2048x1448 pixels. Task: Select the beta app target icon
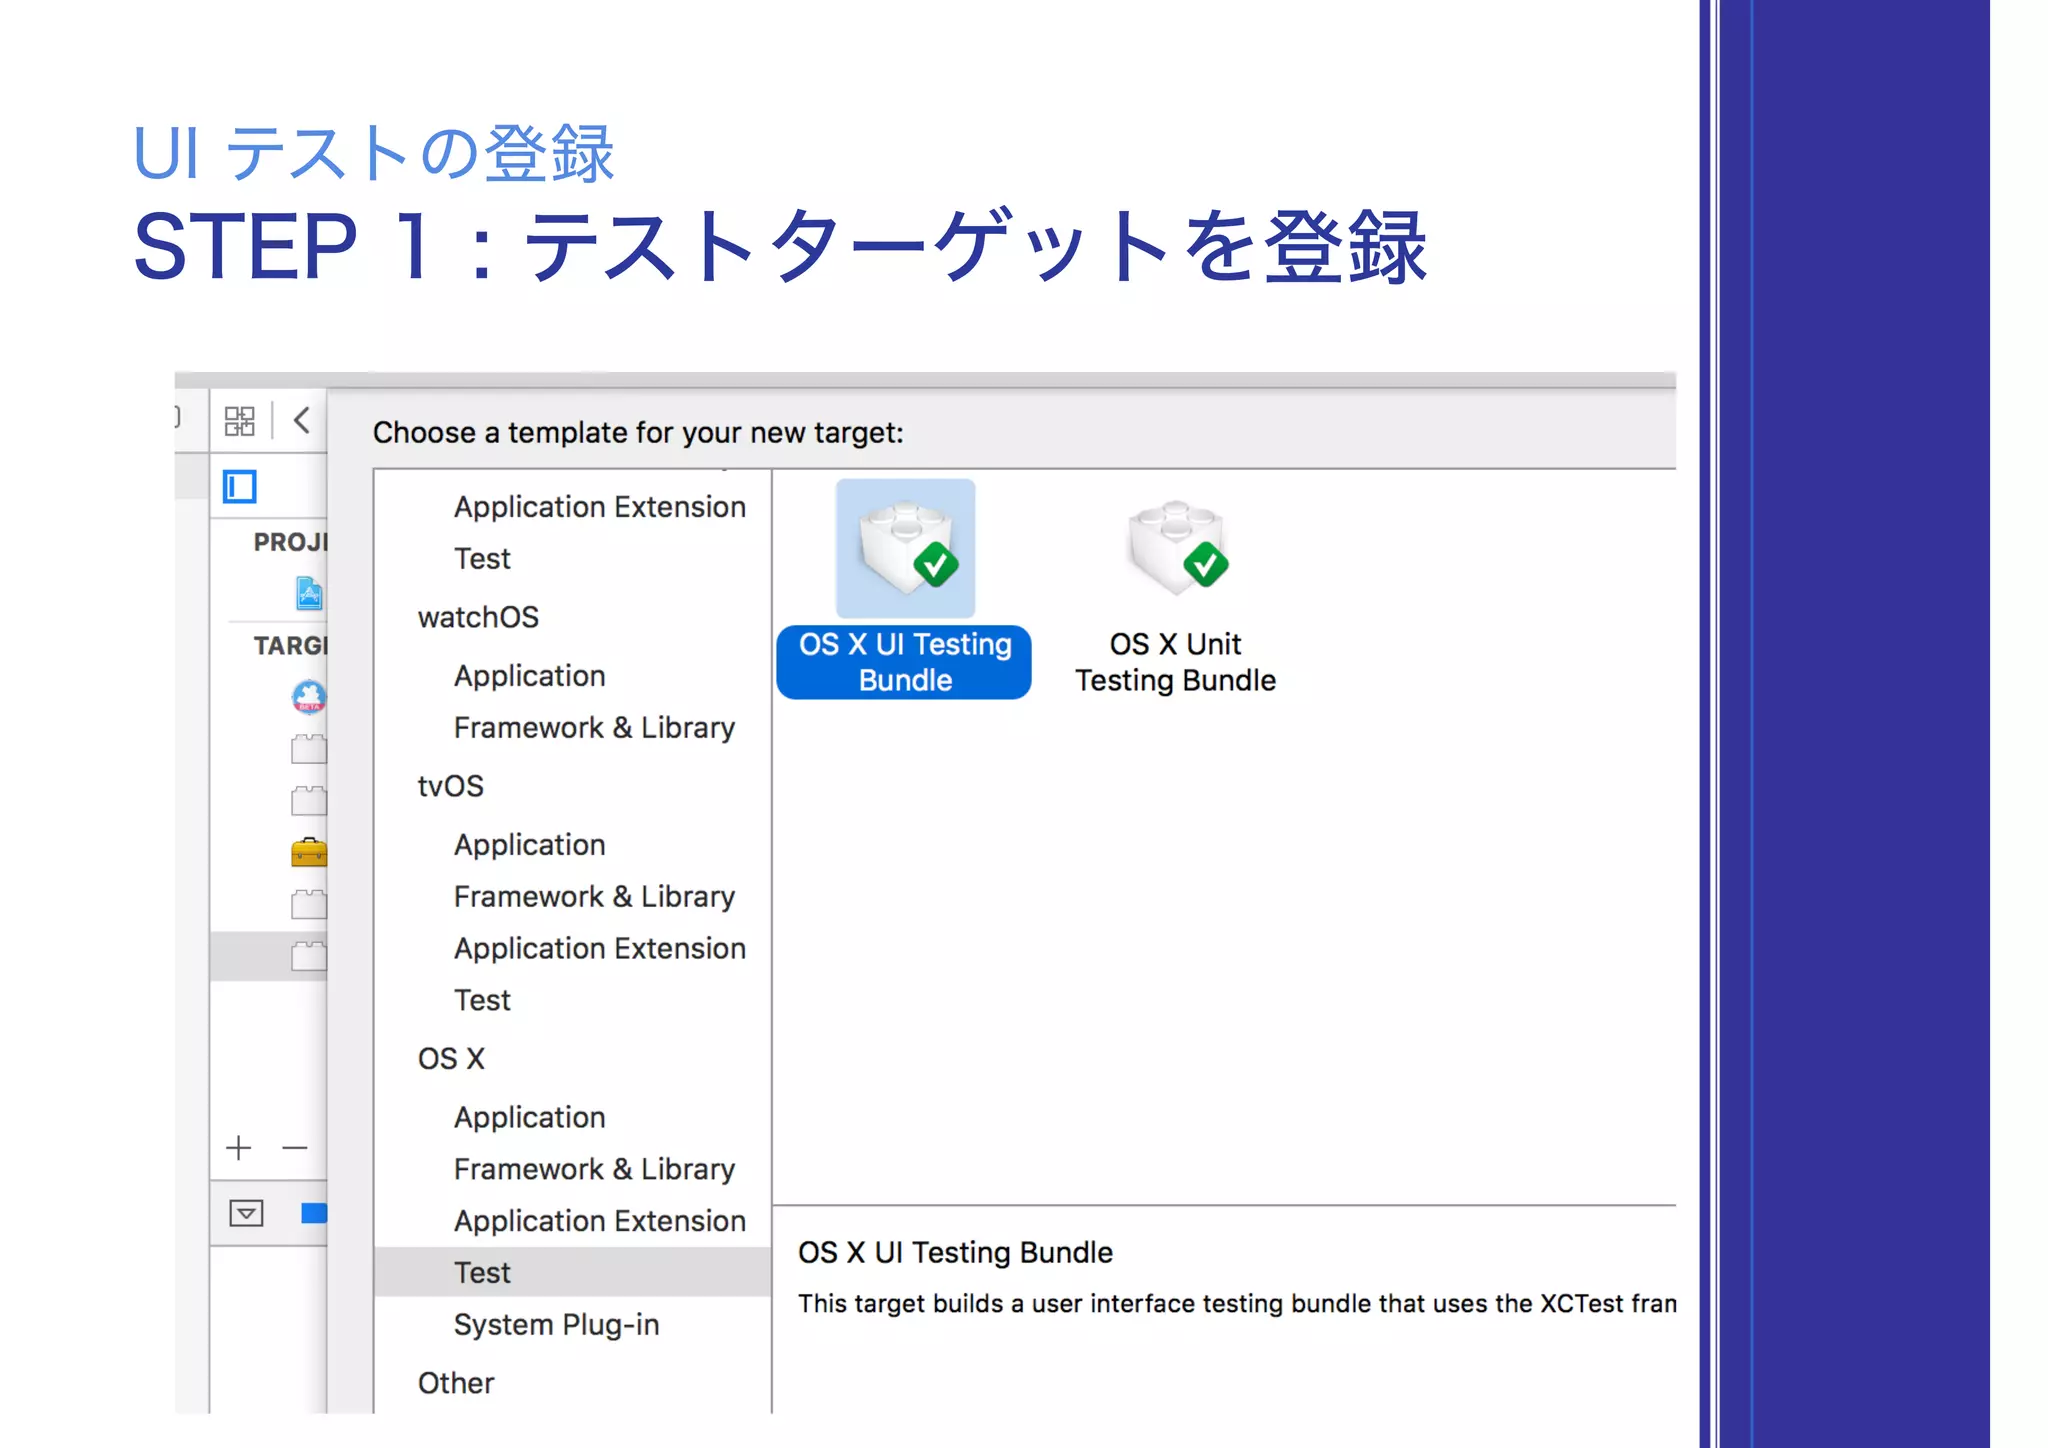309,697
